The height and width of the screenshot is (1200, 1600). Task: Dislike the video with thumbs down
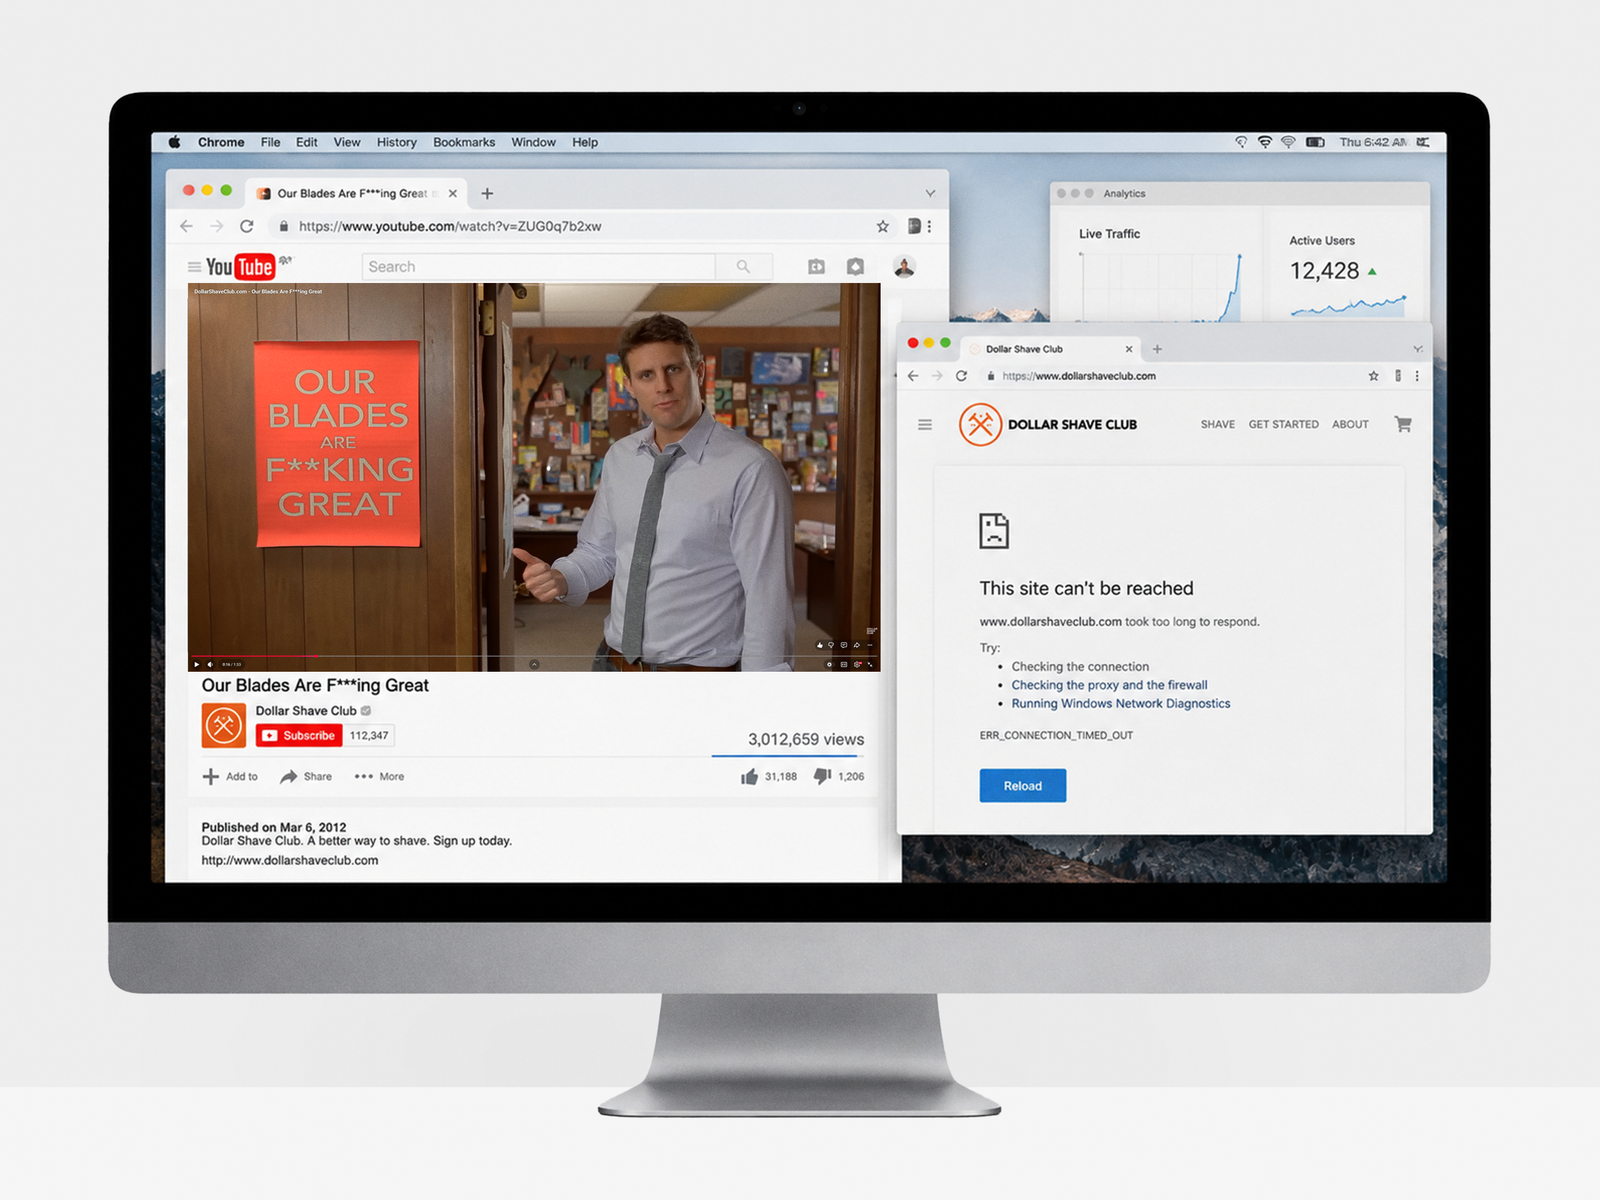(839, 777)
